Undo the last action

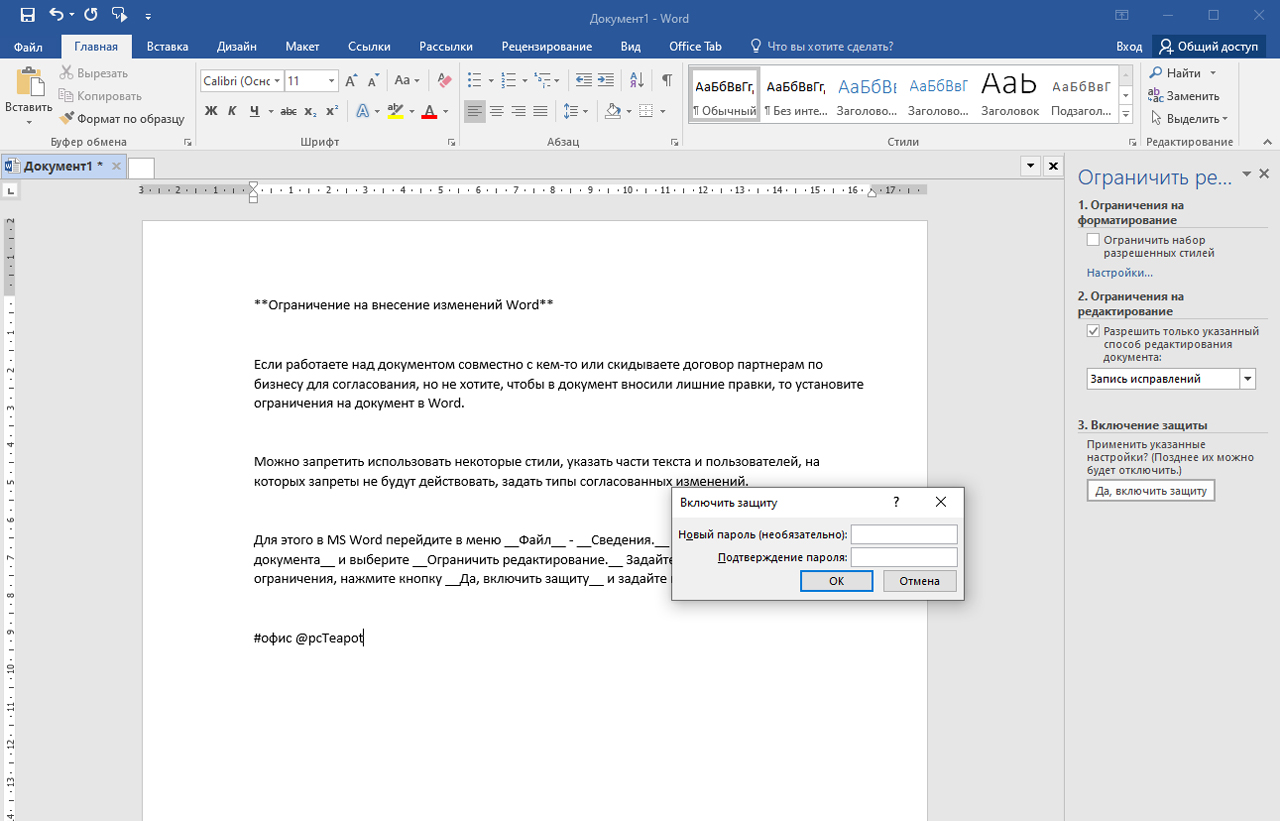(x=56, y=15)
